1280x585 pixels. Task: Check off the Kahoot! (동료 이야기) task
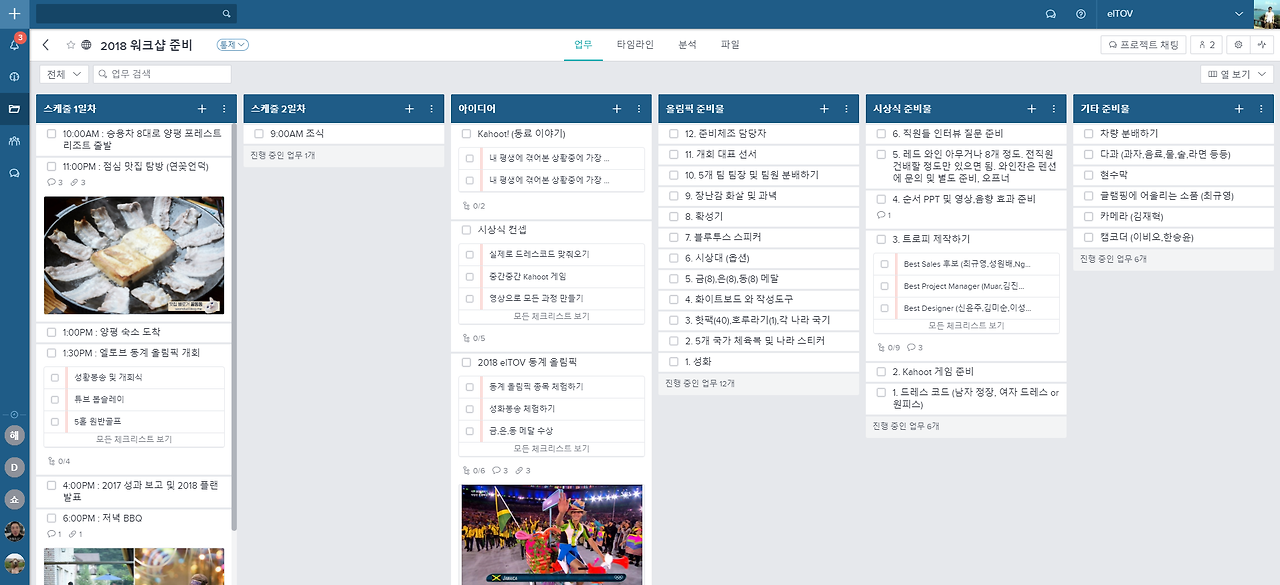466,133
